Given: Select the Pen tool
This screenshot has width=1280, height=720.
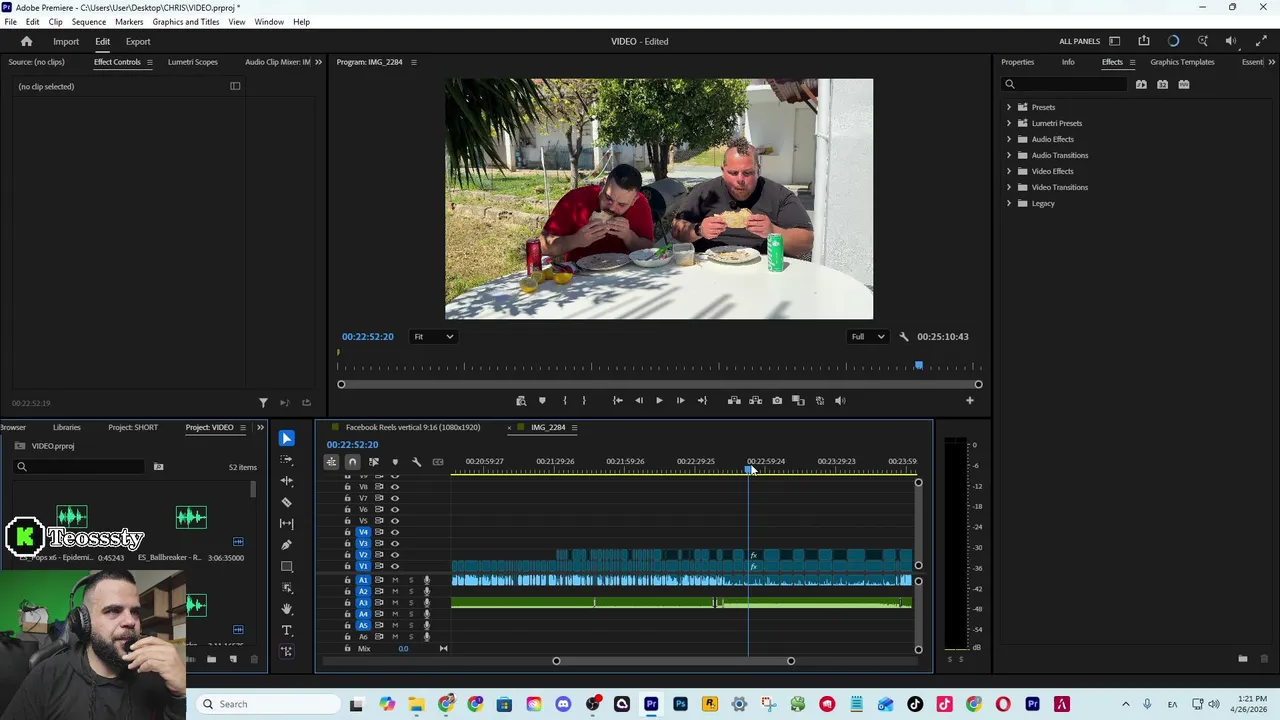Looking at the screenshot, I should (287, 545).
